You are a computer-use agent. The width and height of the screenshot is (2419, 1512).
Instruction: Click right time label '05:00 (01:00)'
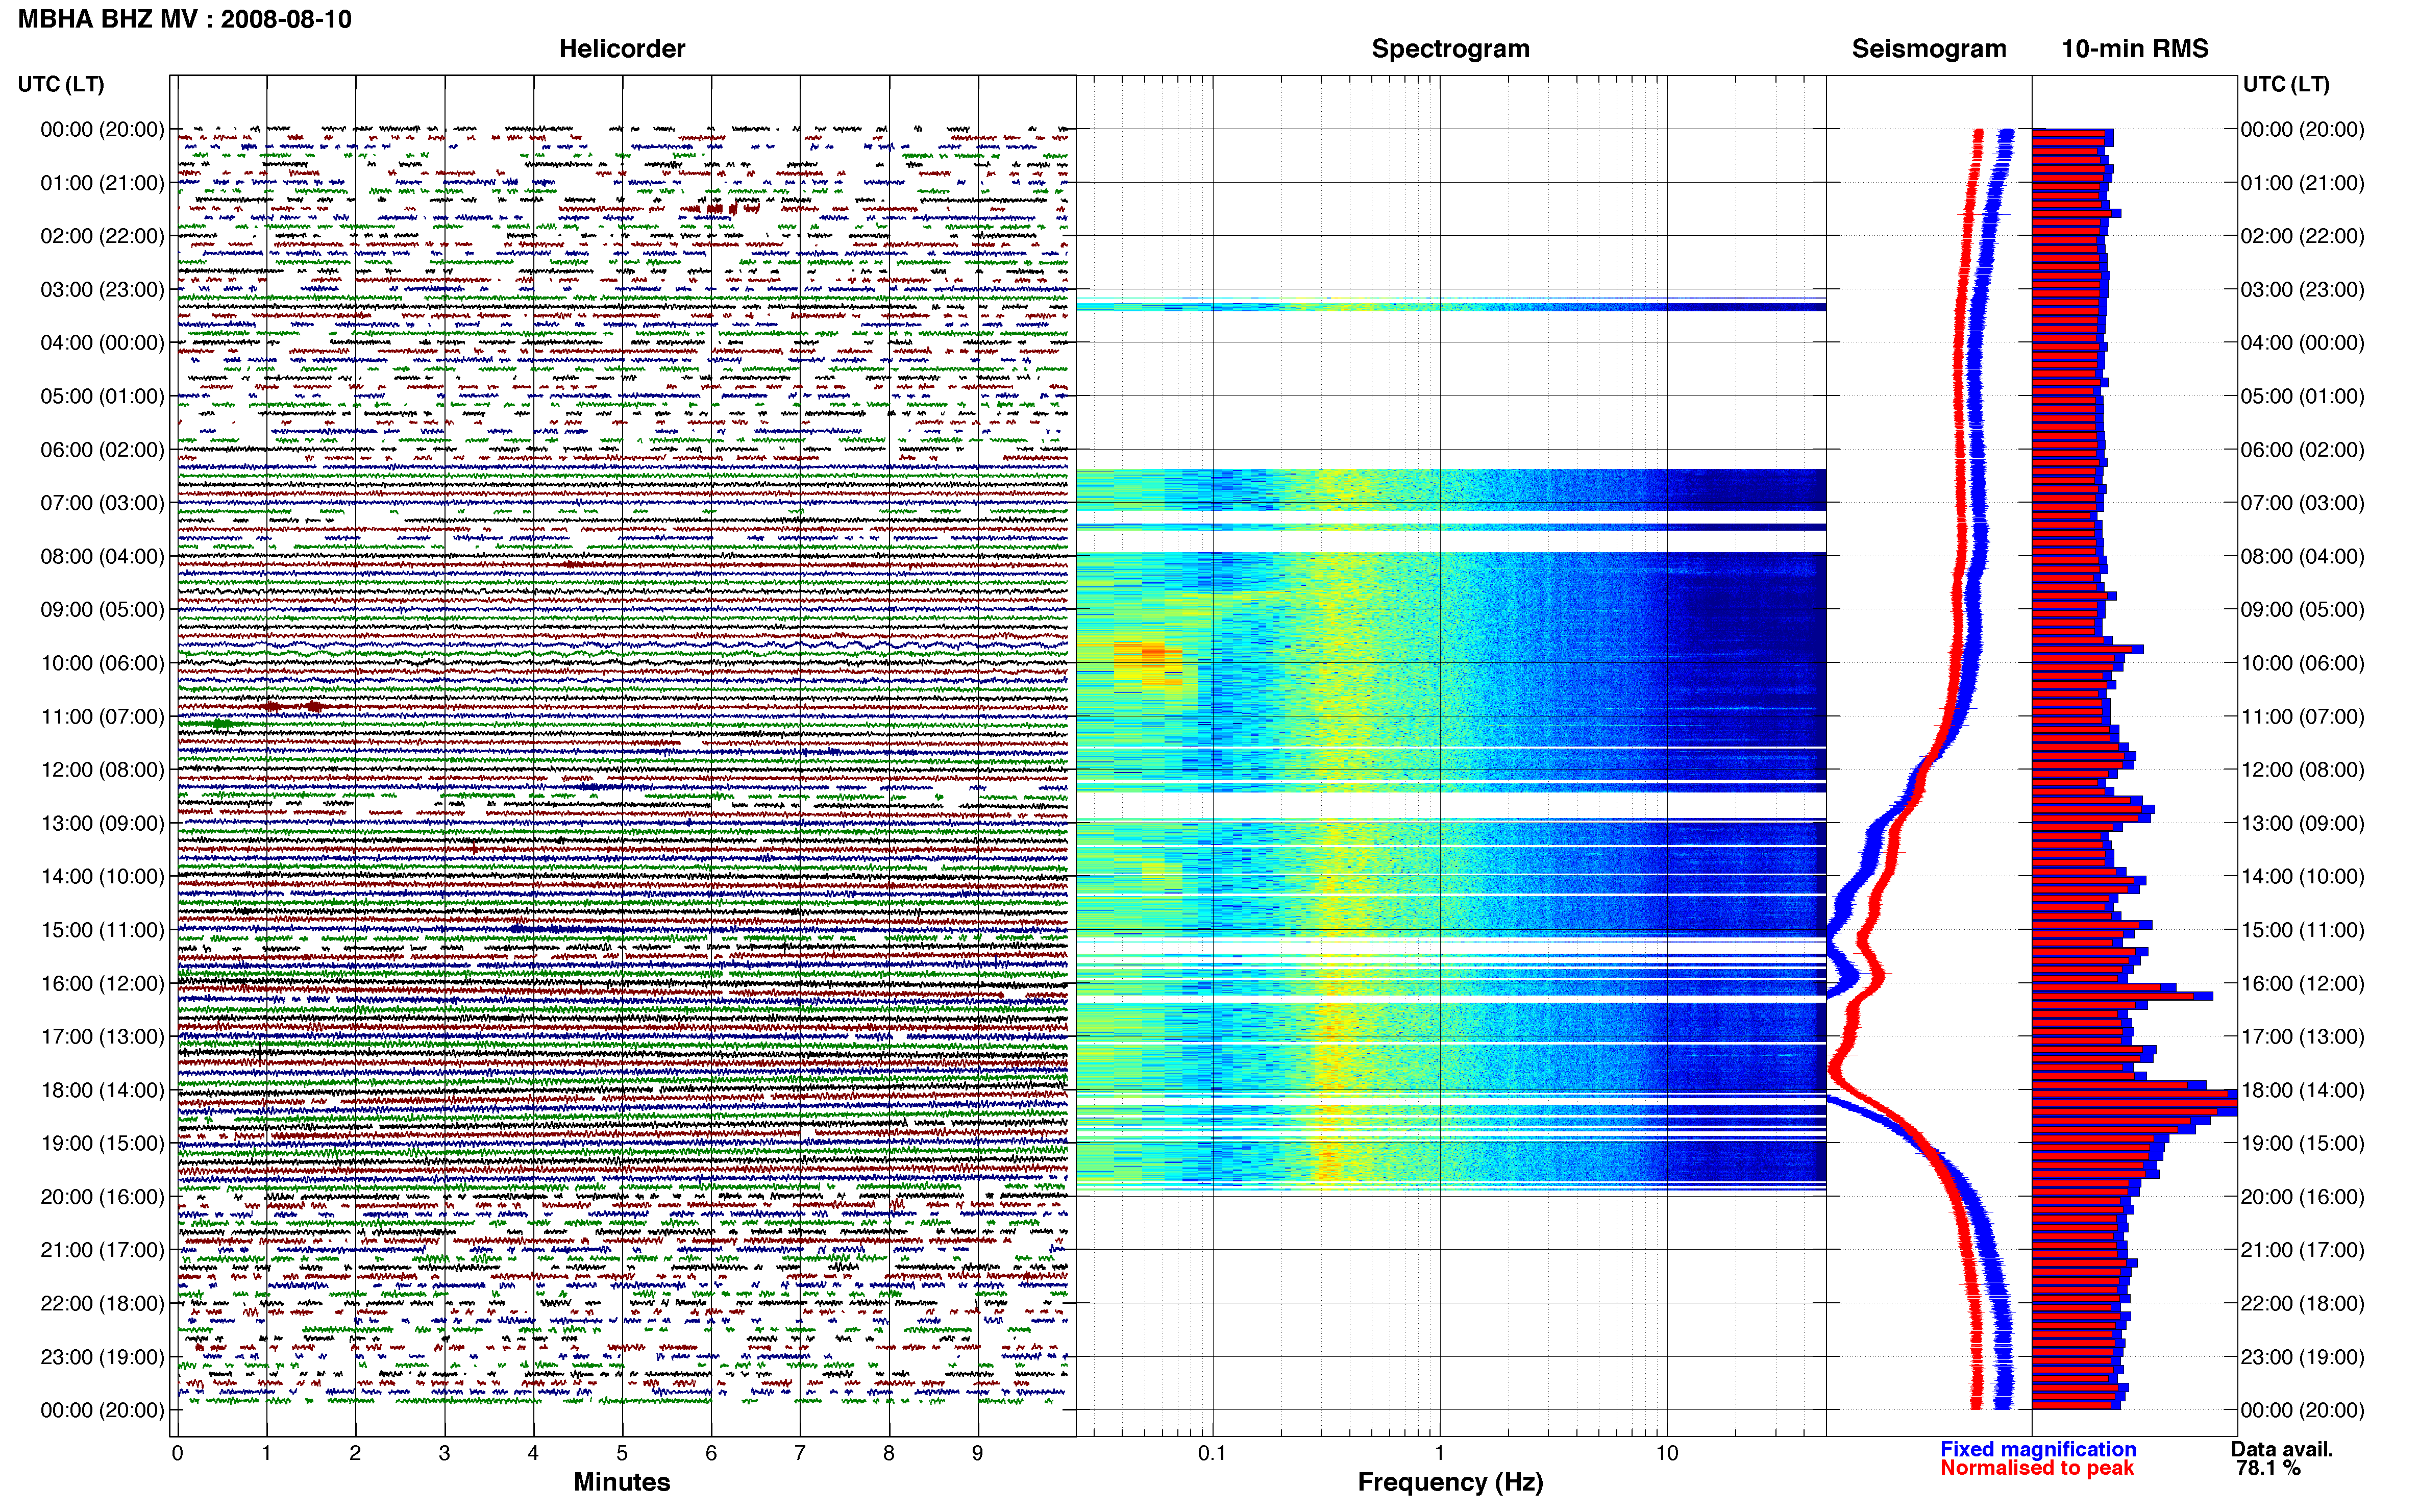click(2302, 396)
